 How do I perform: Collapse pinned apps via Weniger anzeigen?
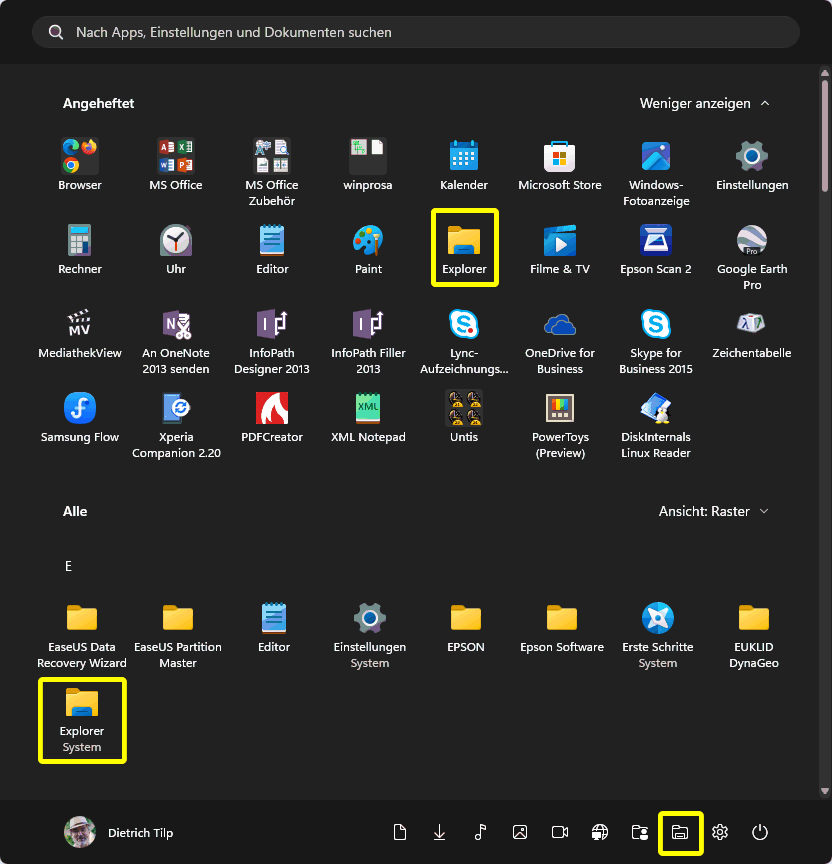click(x=705, y=103)
